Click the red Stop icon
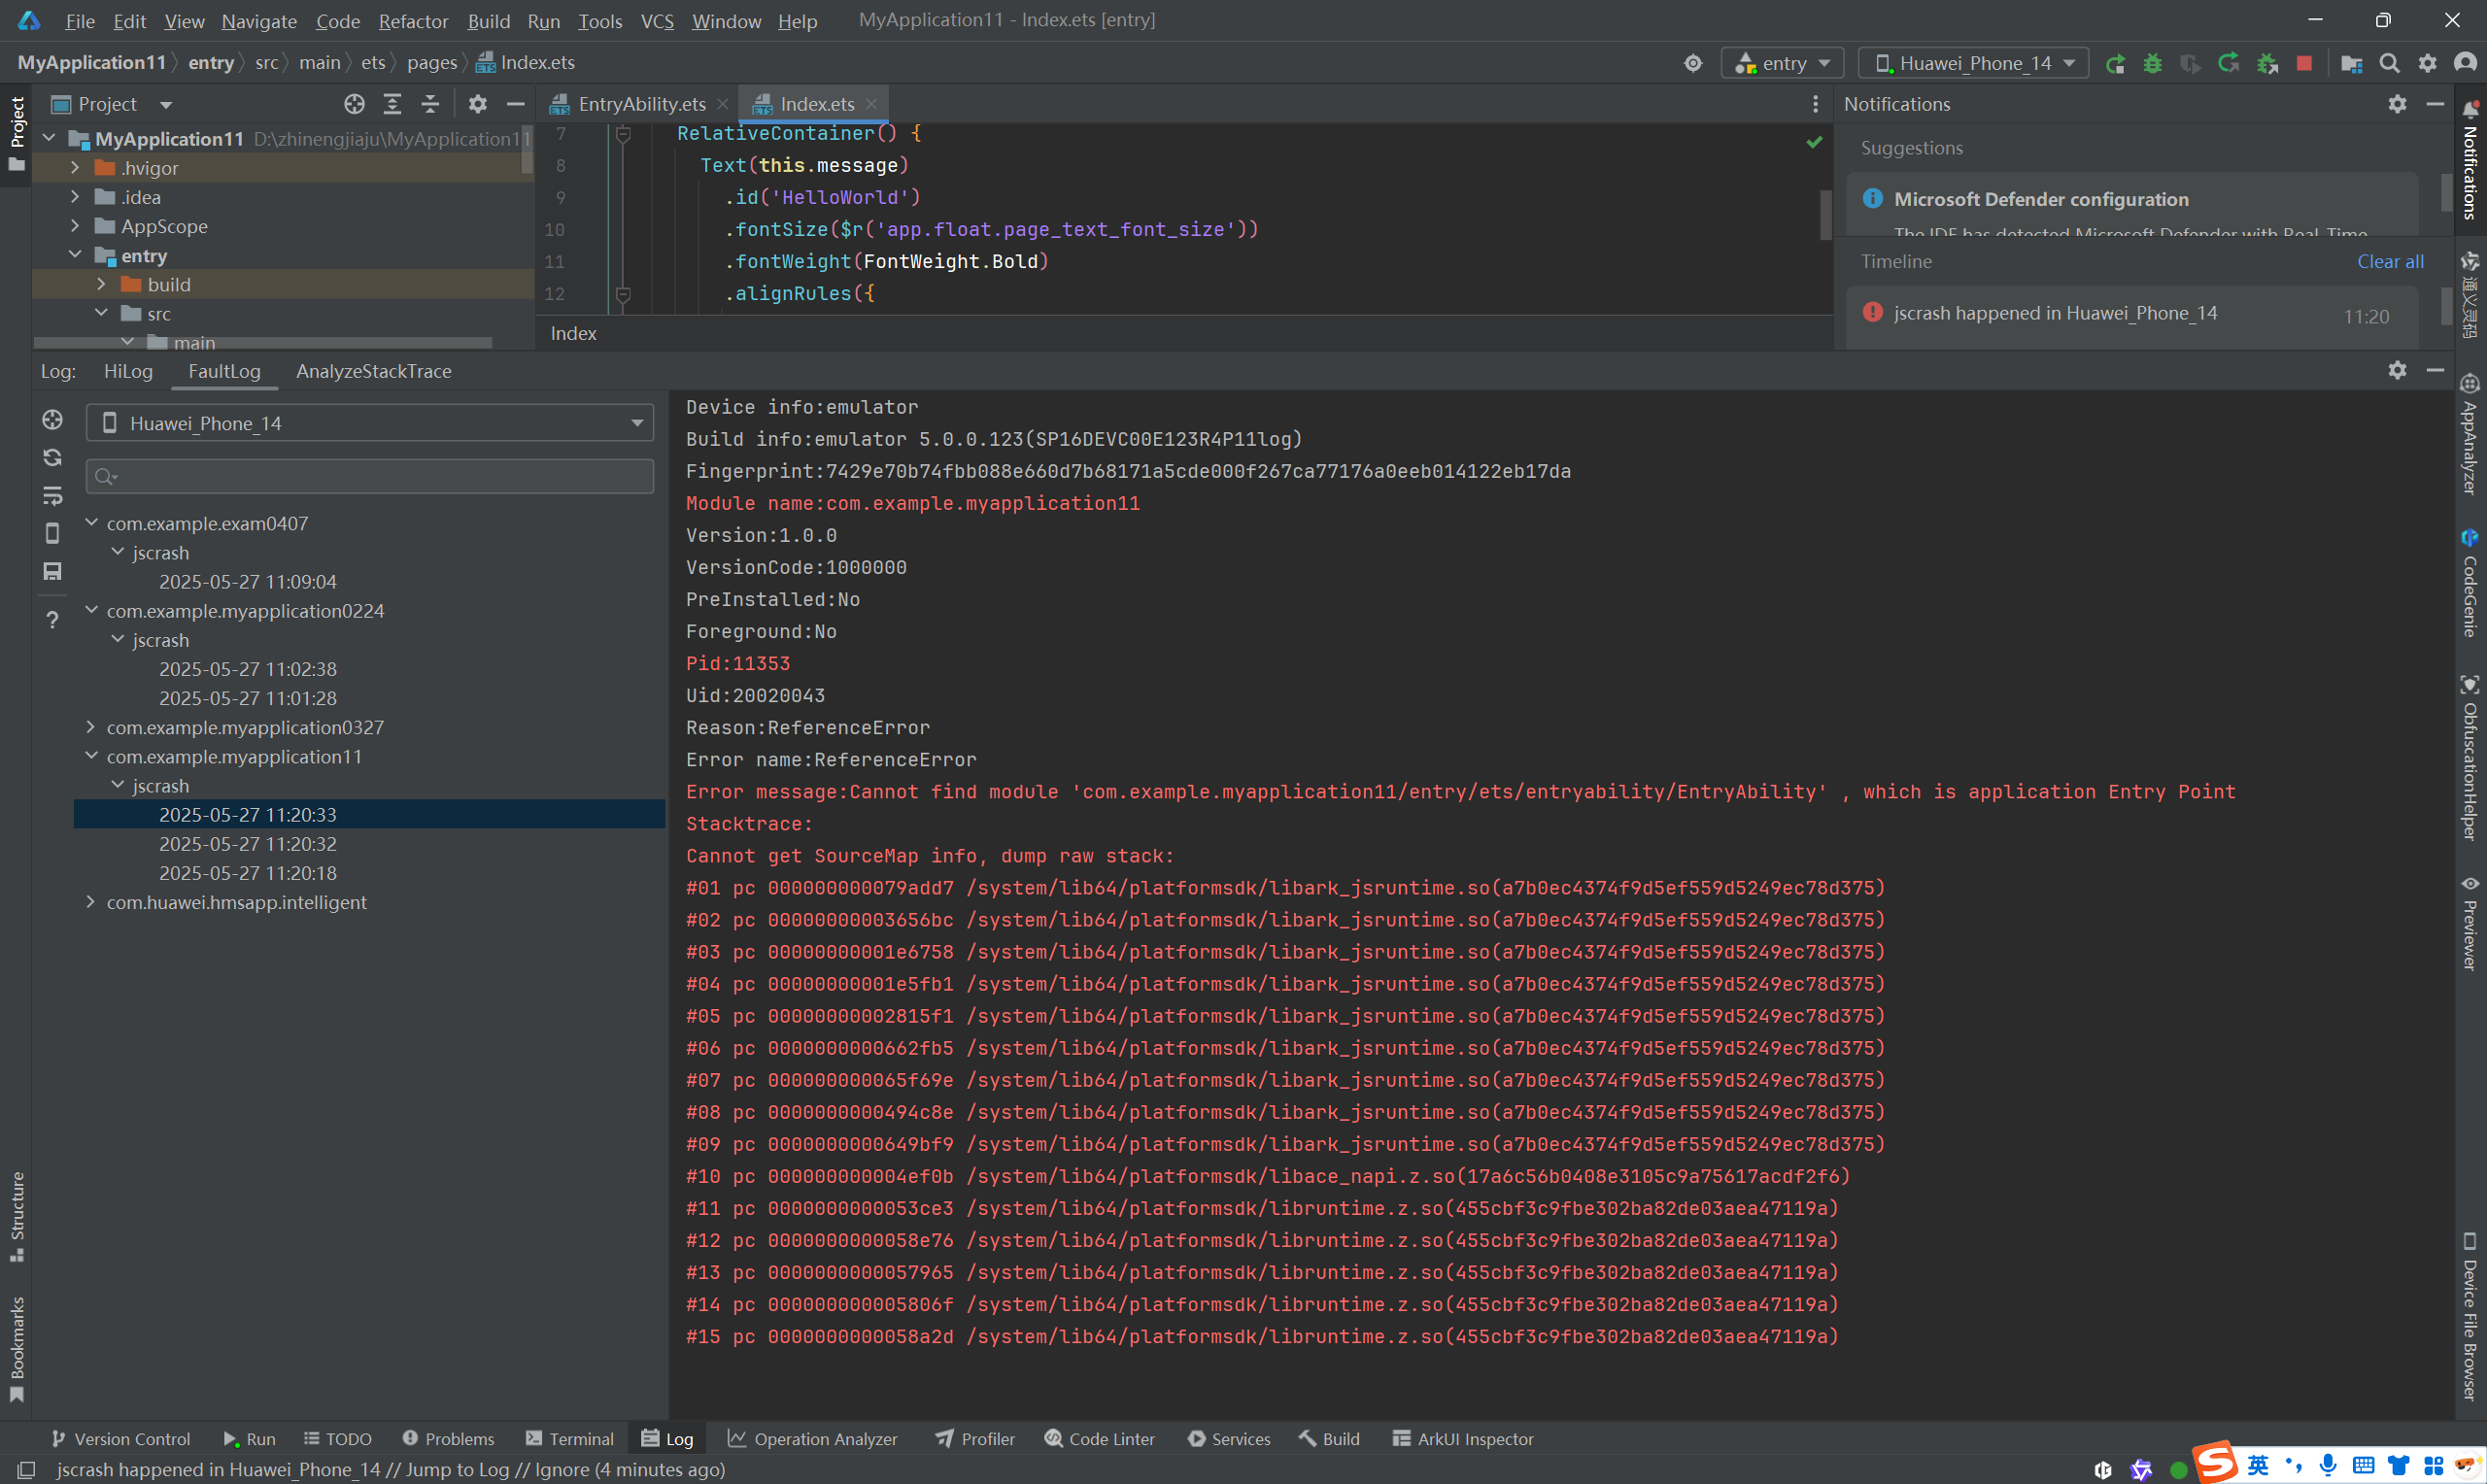 point(2304,63)
